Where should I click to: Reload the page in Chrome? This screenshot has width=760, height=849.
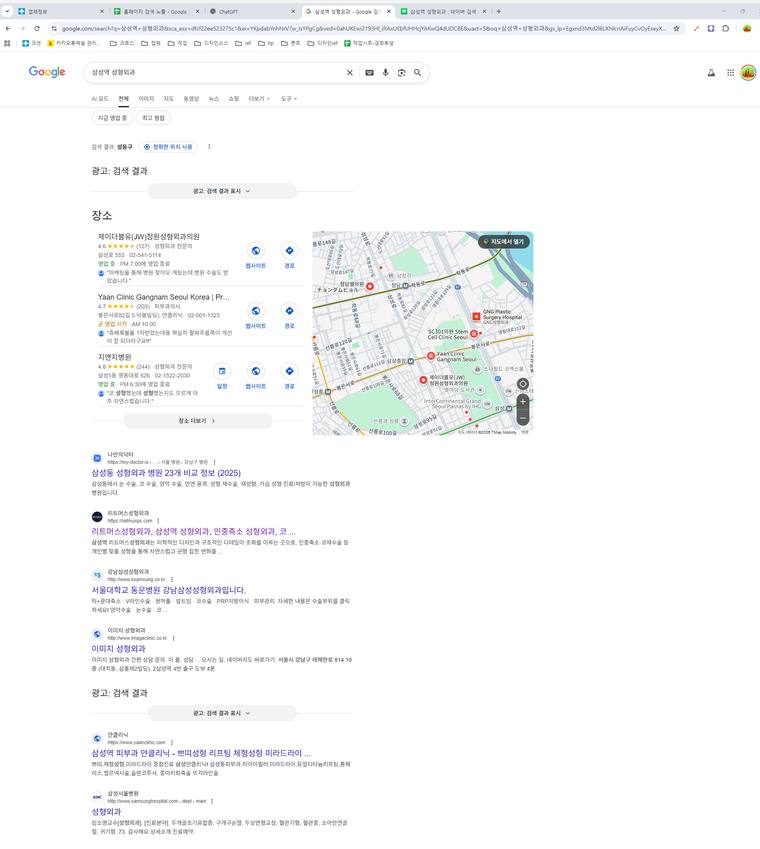(37, 29)
